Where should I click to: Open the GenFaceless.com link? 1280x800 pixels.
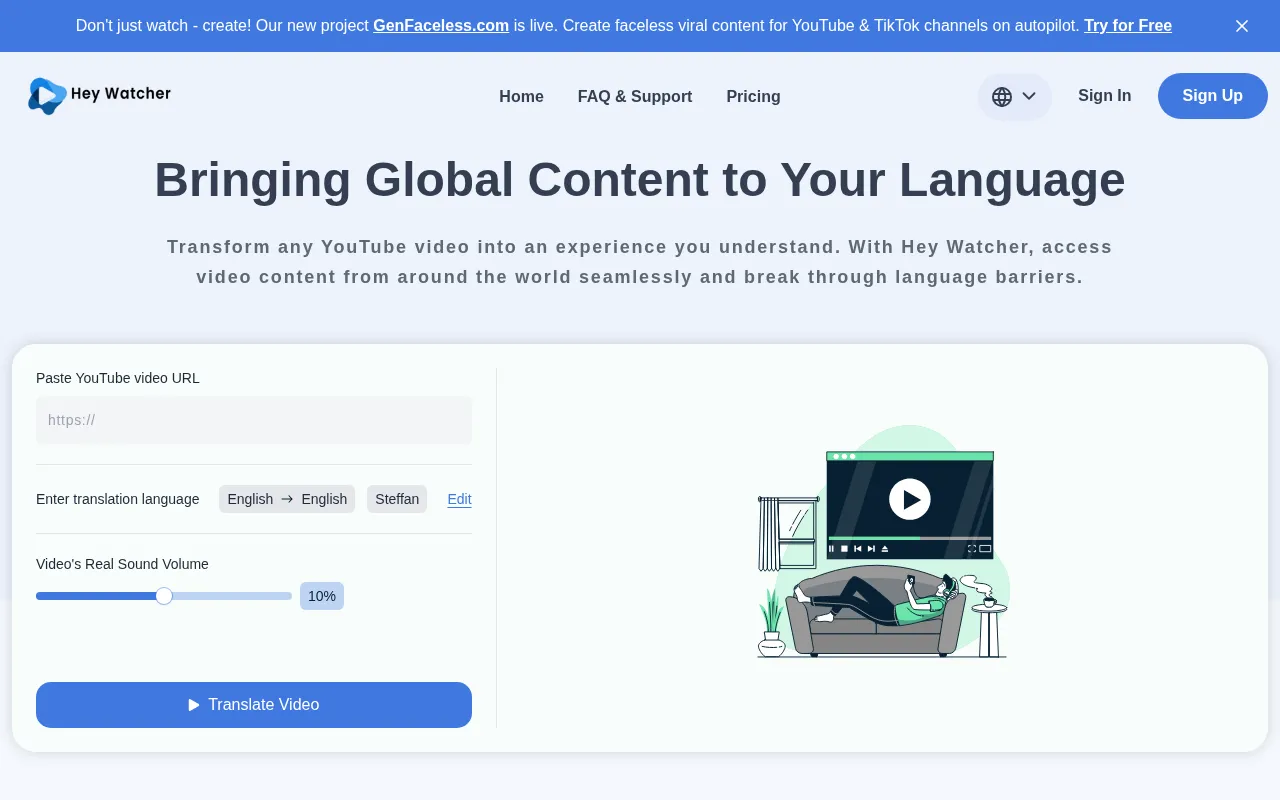[441, 26]
